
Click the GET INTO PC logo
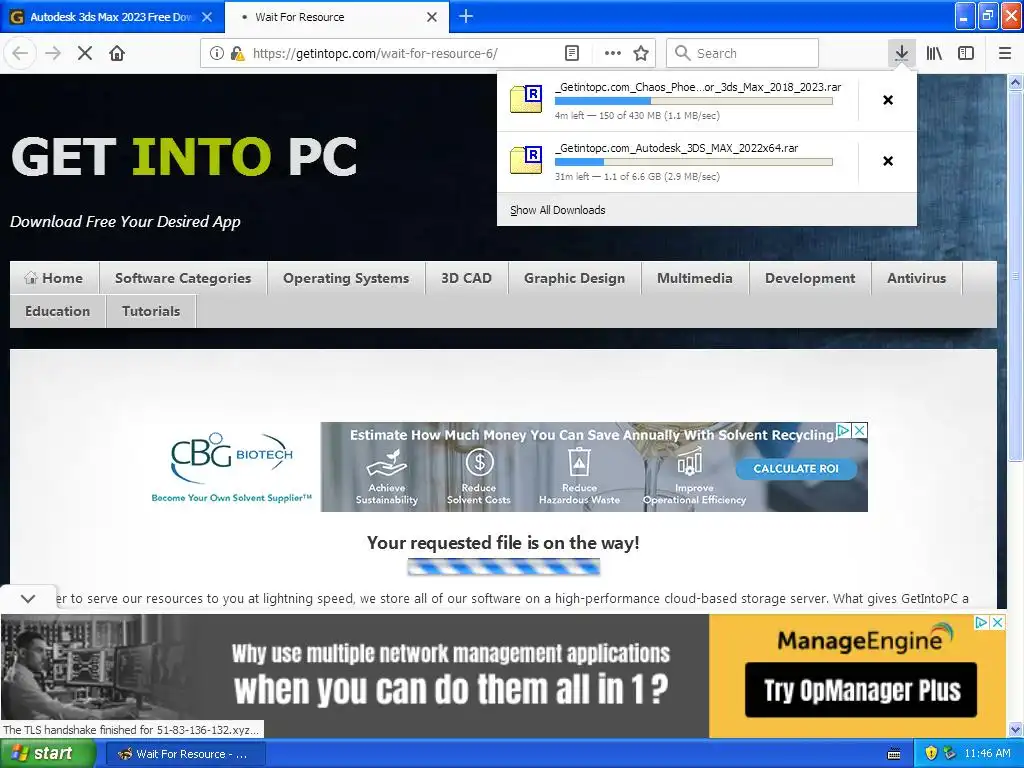pyautogui.click(x=184, y=157)
